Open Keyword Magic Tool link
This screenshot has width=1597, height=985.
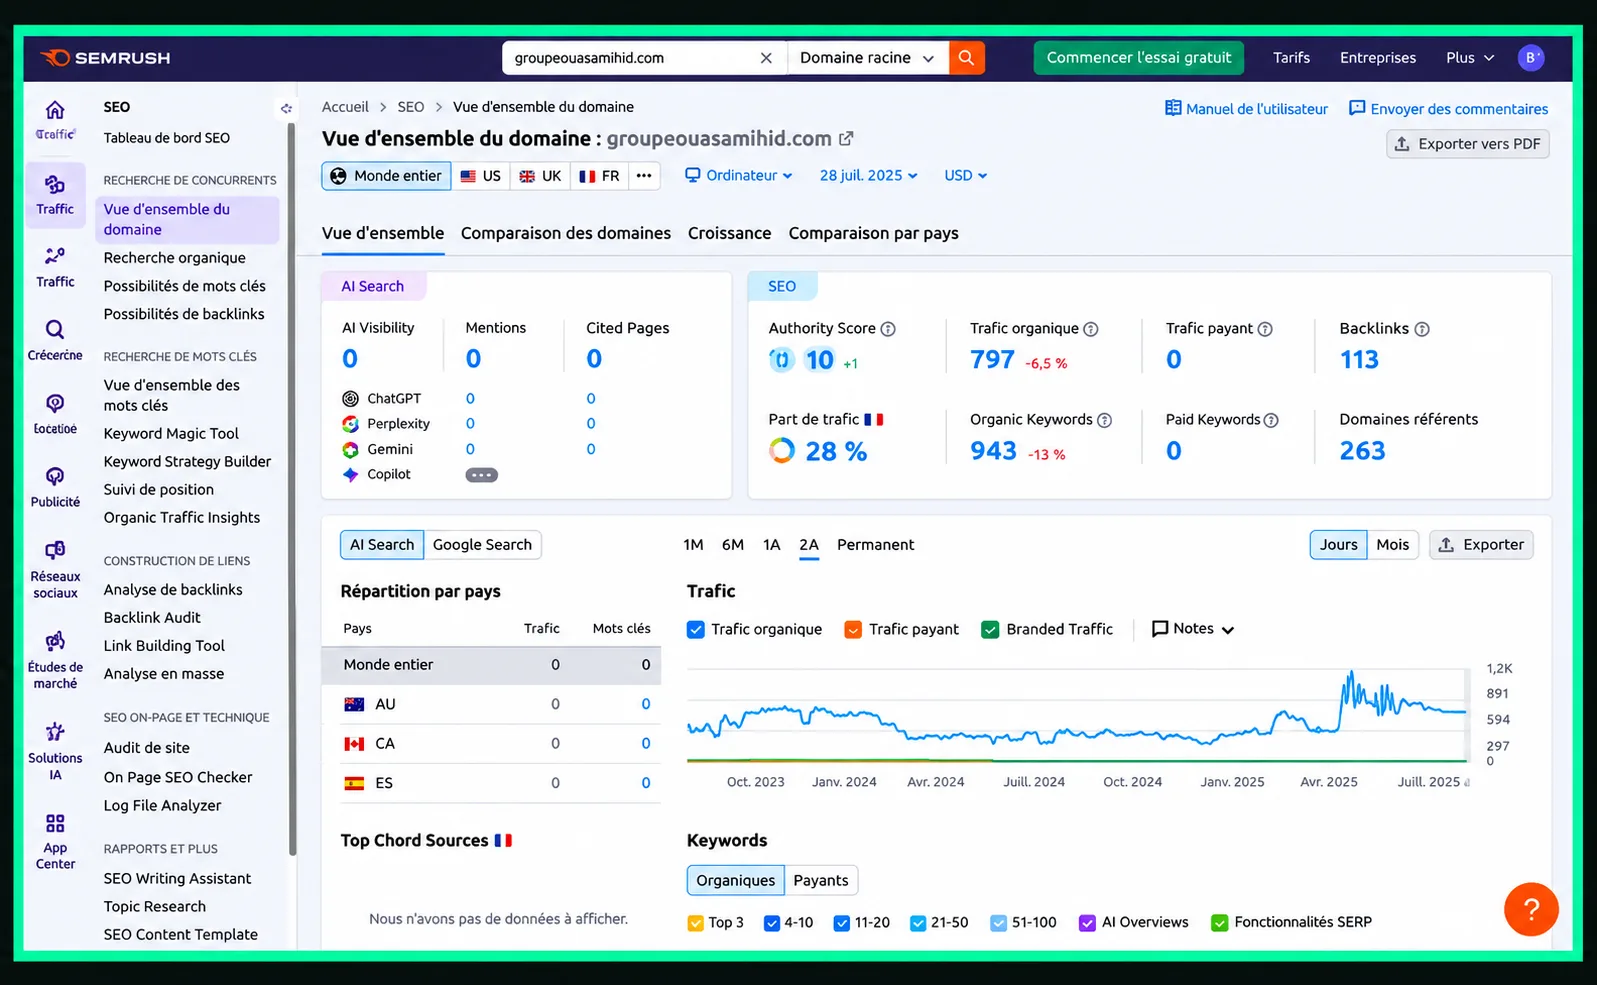click(171, 434)
